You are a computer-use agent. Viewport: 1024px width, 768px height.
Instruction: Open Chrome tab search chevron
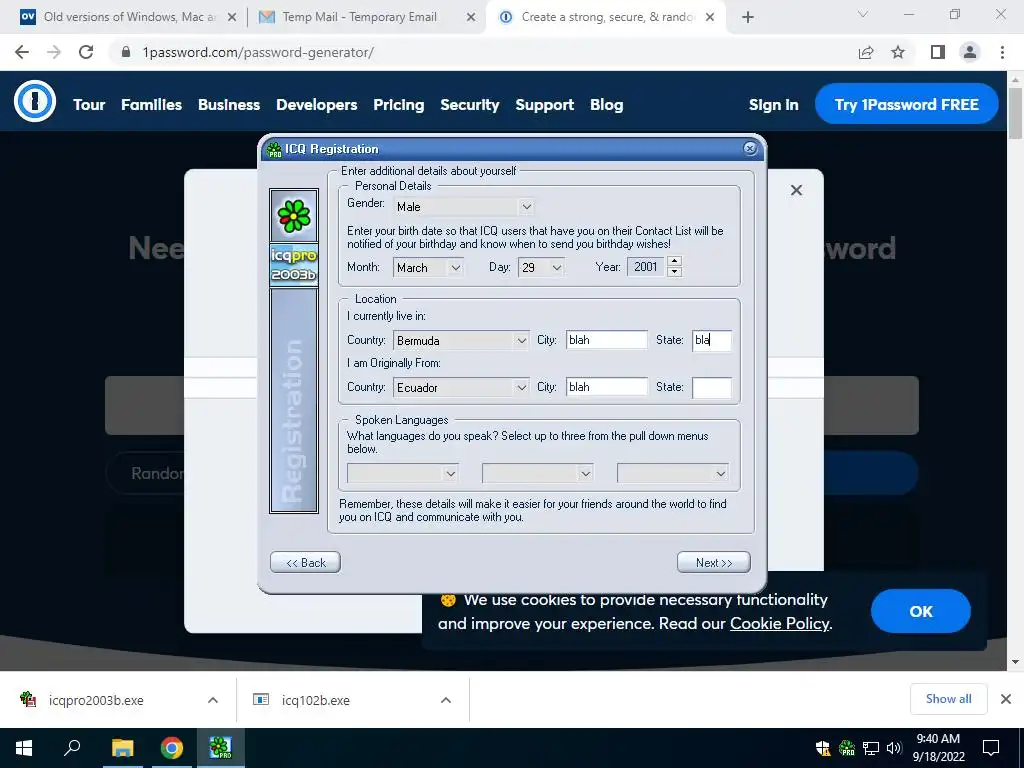click(863, 14)
